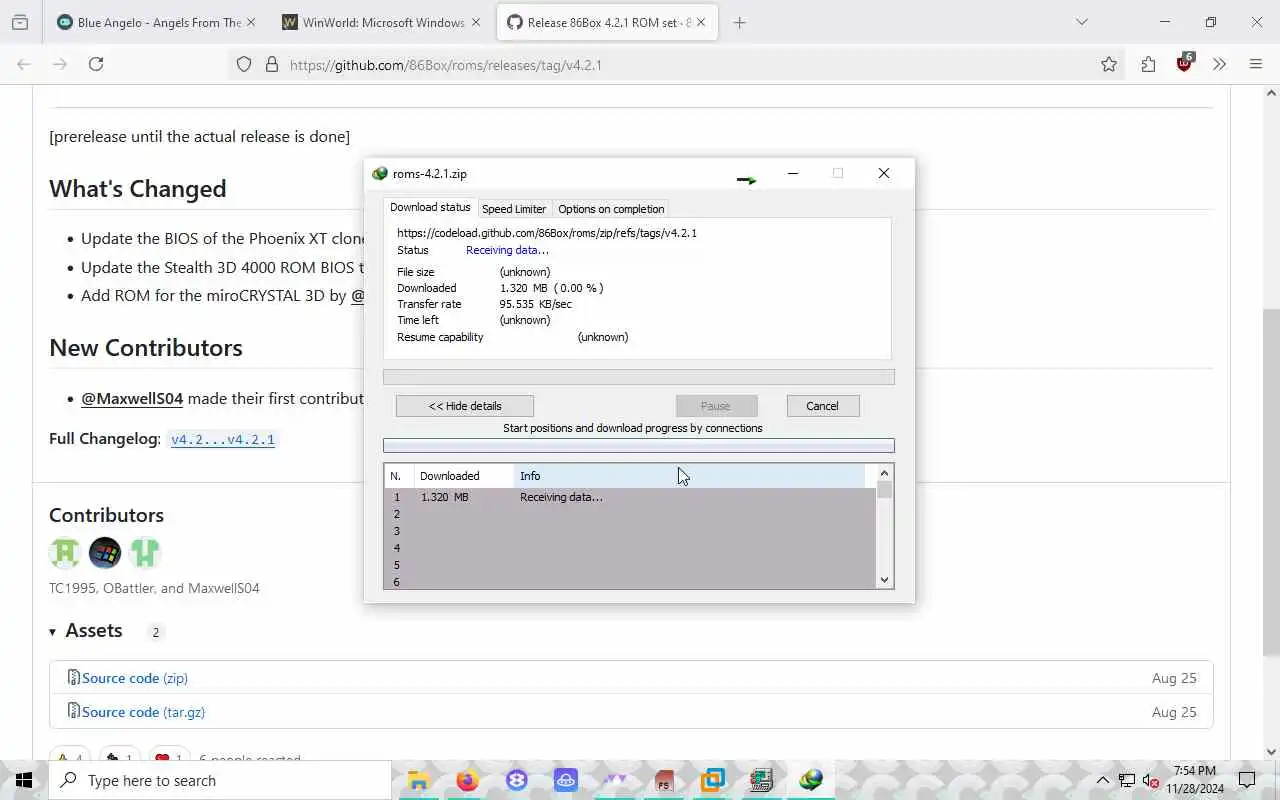Download Source code (zip)

[x=135, y=678]
